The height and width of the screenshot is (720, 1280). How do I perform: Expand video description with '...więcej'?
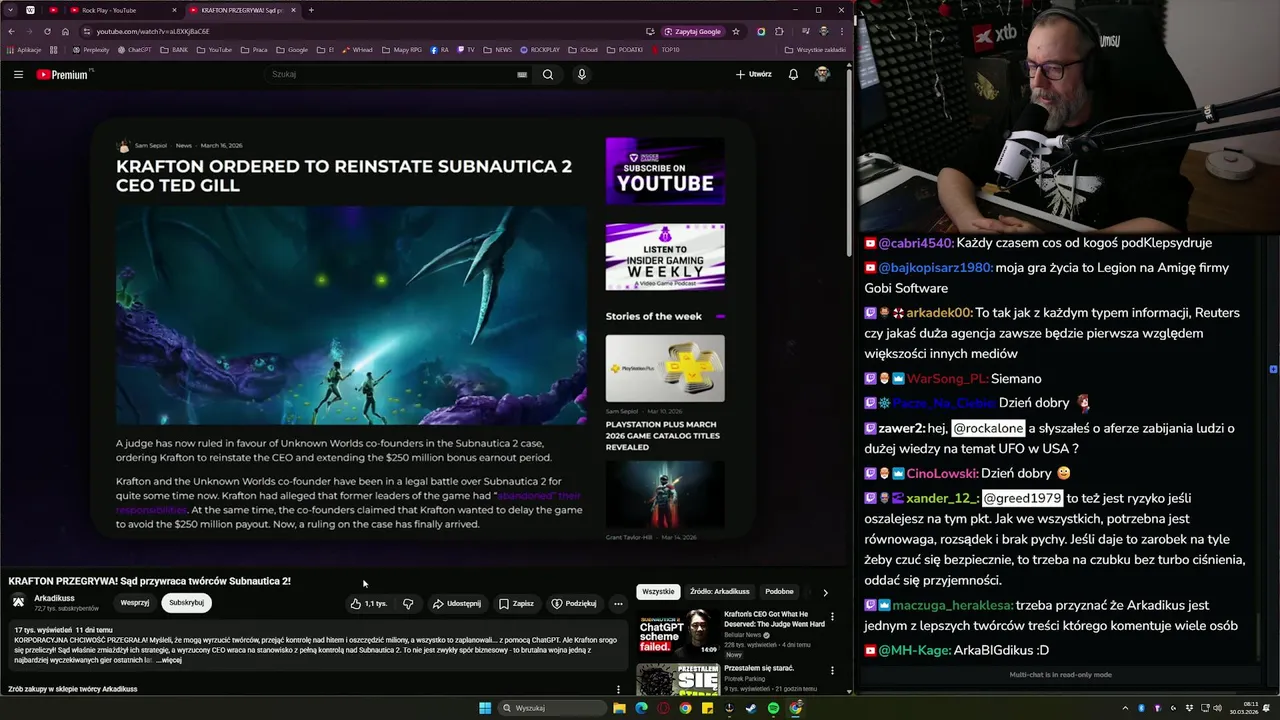pos(169,660)
